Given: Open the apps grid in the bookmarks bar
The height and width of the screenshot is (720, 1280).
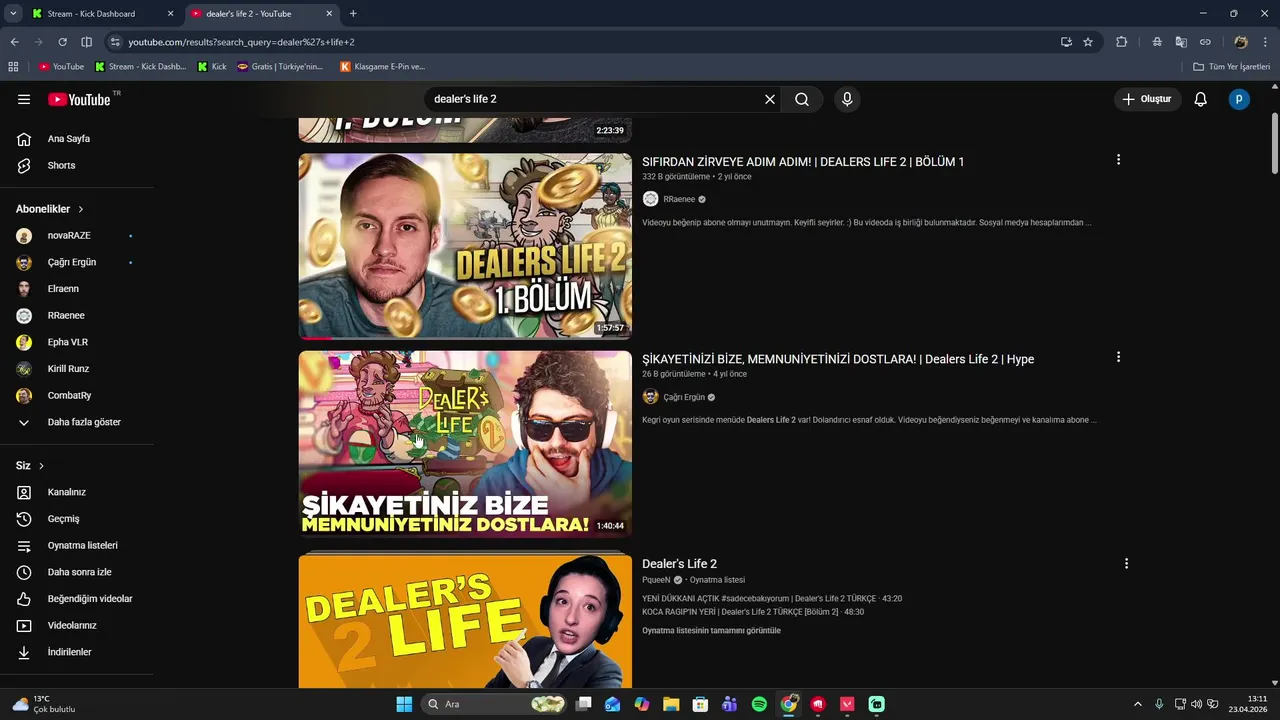Looking at the screenshot, I should [x=13, y=67].
